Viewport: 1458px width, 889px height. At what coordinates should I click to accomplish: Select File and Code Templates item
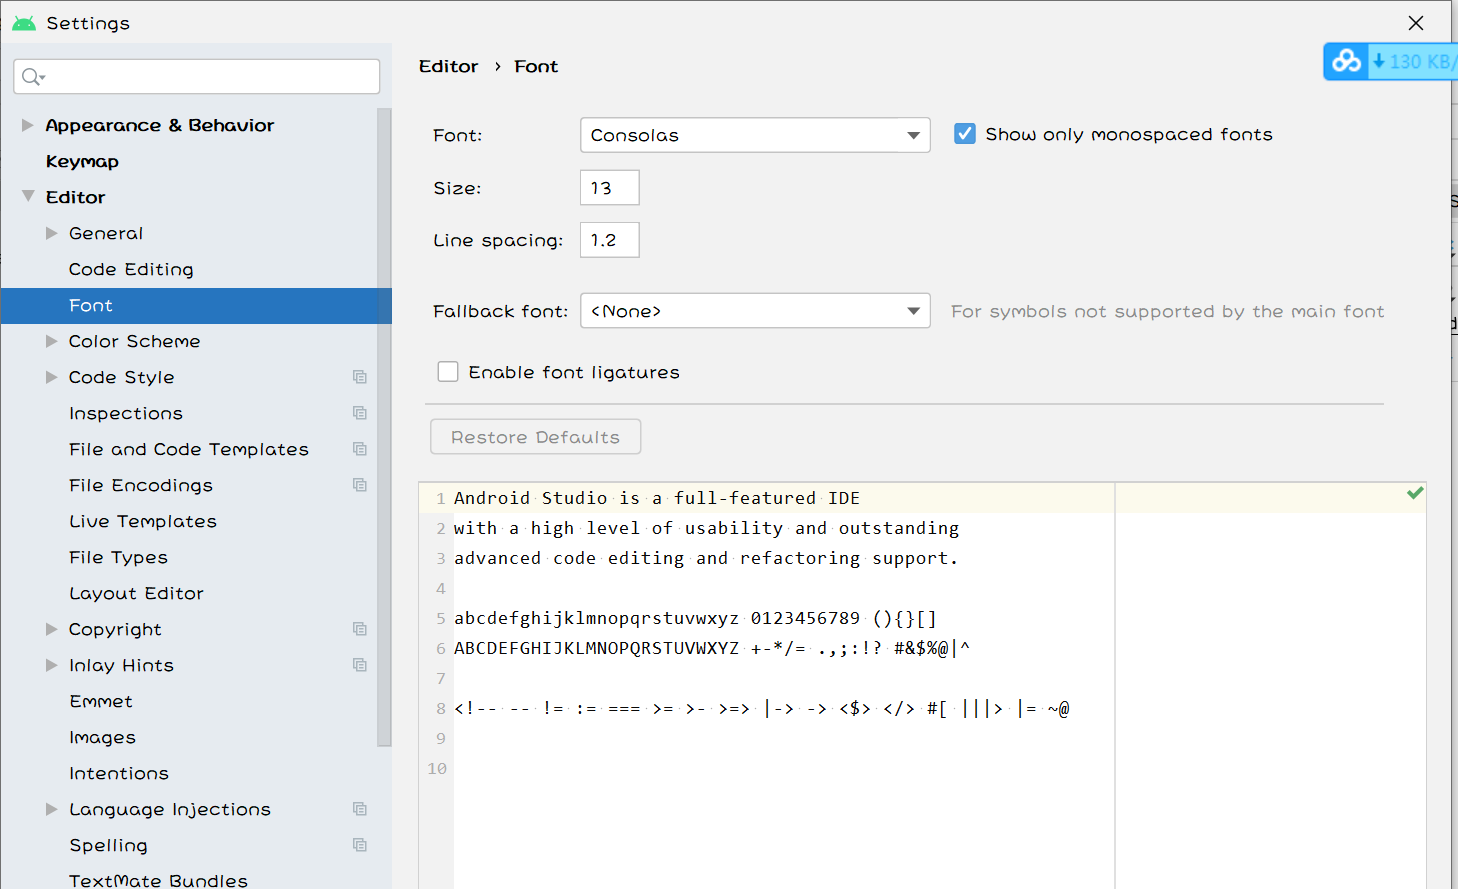click(x=189, y=449)
